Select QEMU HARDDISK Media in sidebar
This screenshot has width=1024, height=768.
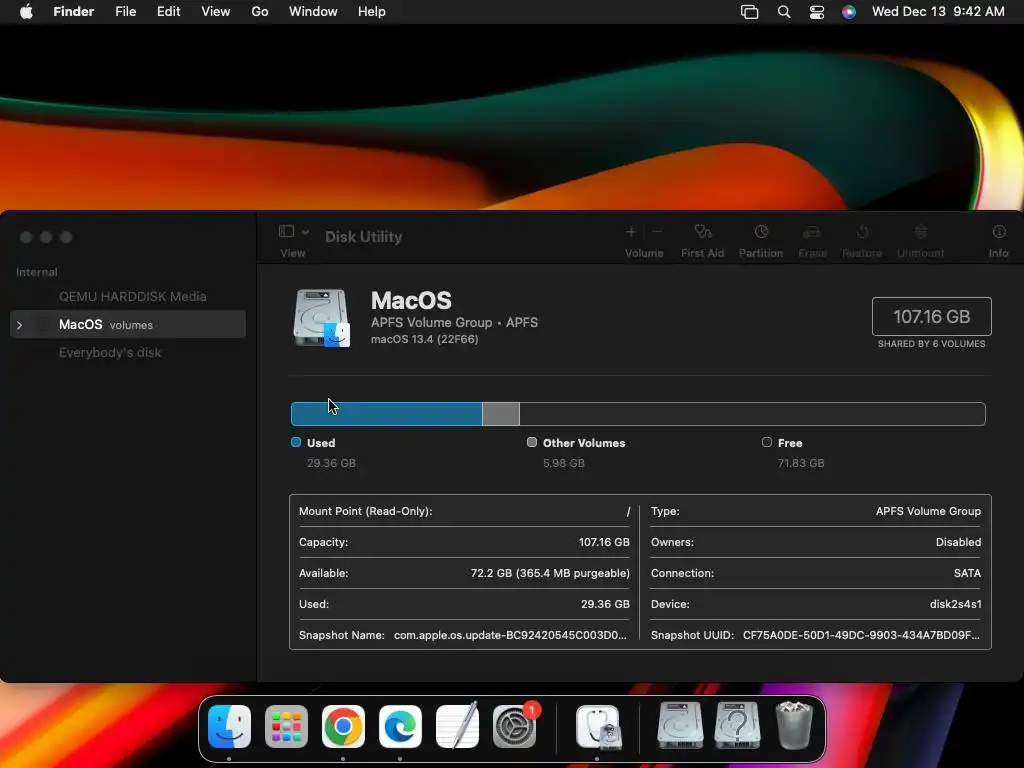click(133, 296)
